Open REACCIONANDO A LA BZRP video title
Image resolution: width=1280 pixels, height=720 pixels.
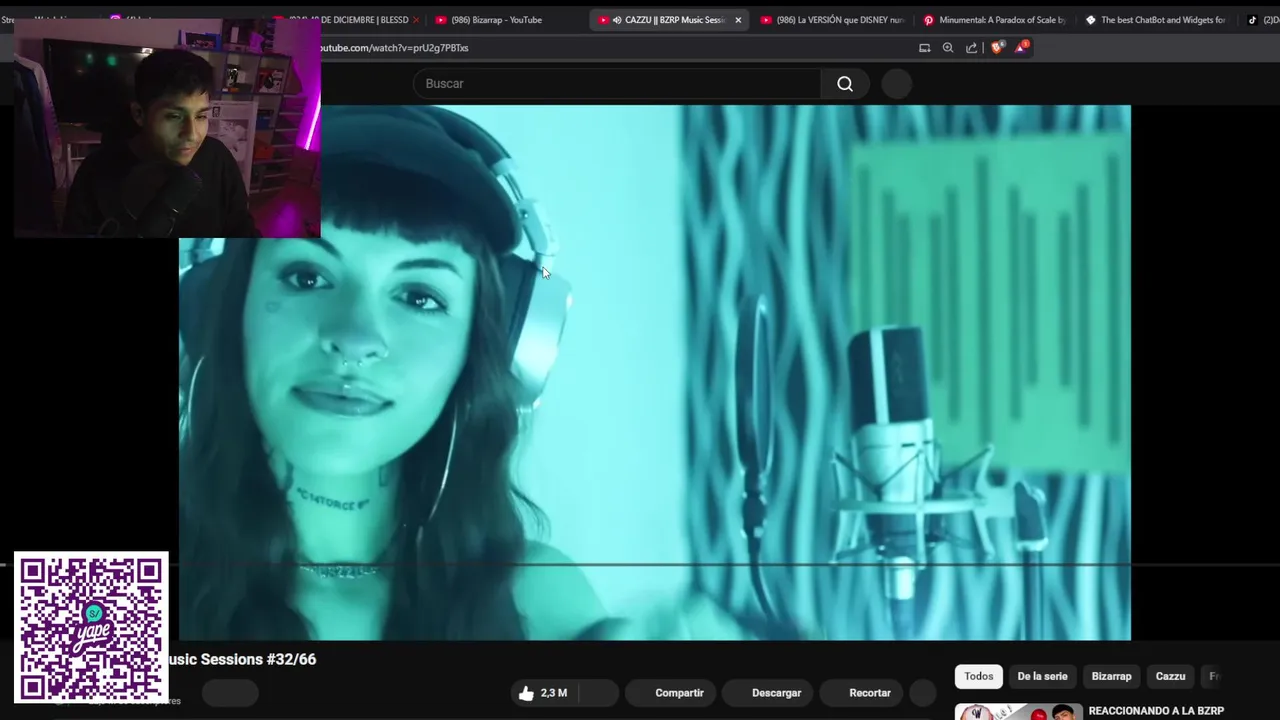tap(1156, 711)
